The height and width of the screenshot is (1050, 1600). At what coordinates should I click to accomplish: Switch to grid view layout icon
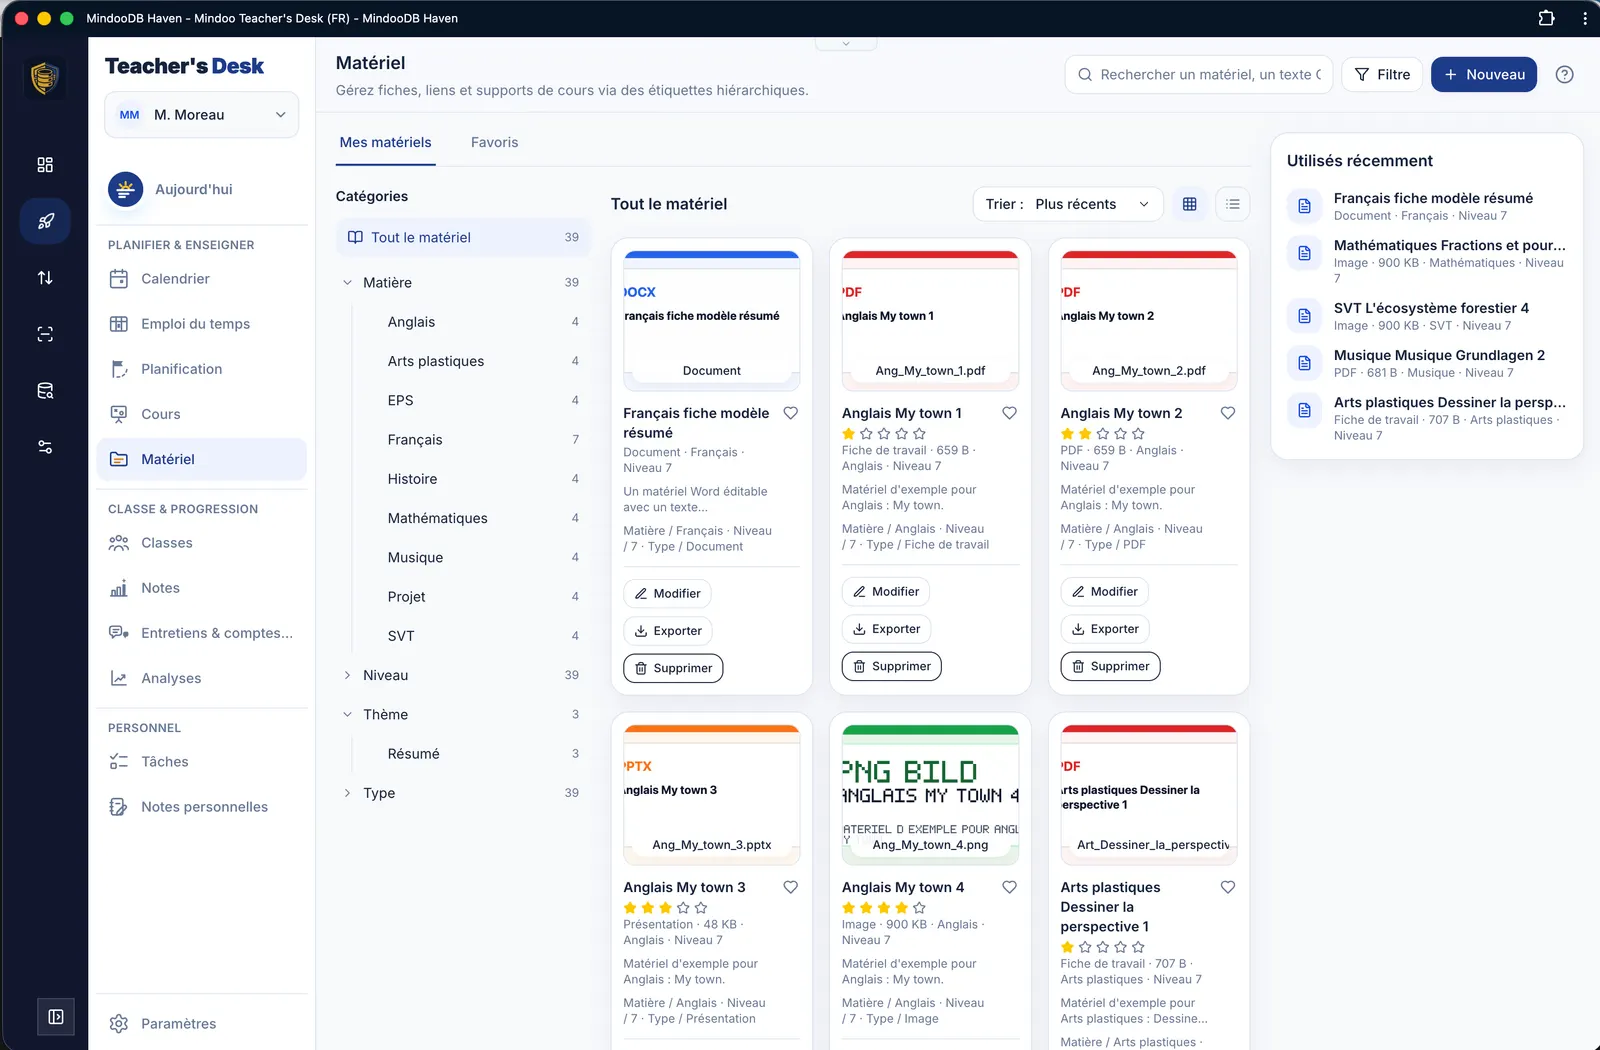[1190, 204]
